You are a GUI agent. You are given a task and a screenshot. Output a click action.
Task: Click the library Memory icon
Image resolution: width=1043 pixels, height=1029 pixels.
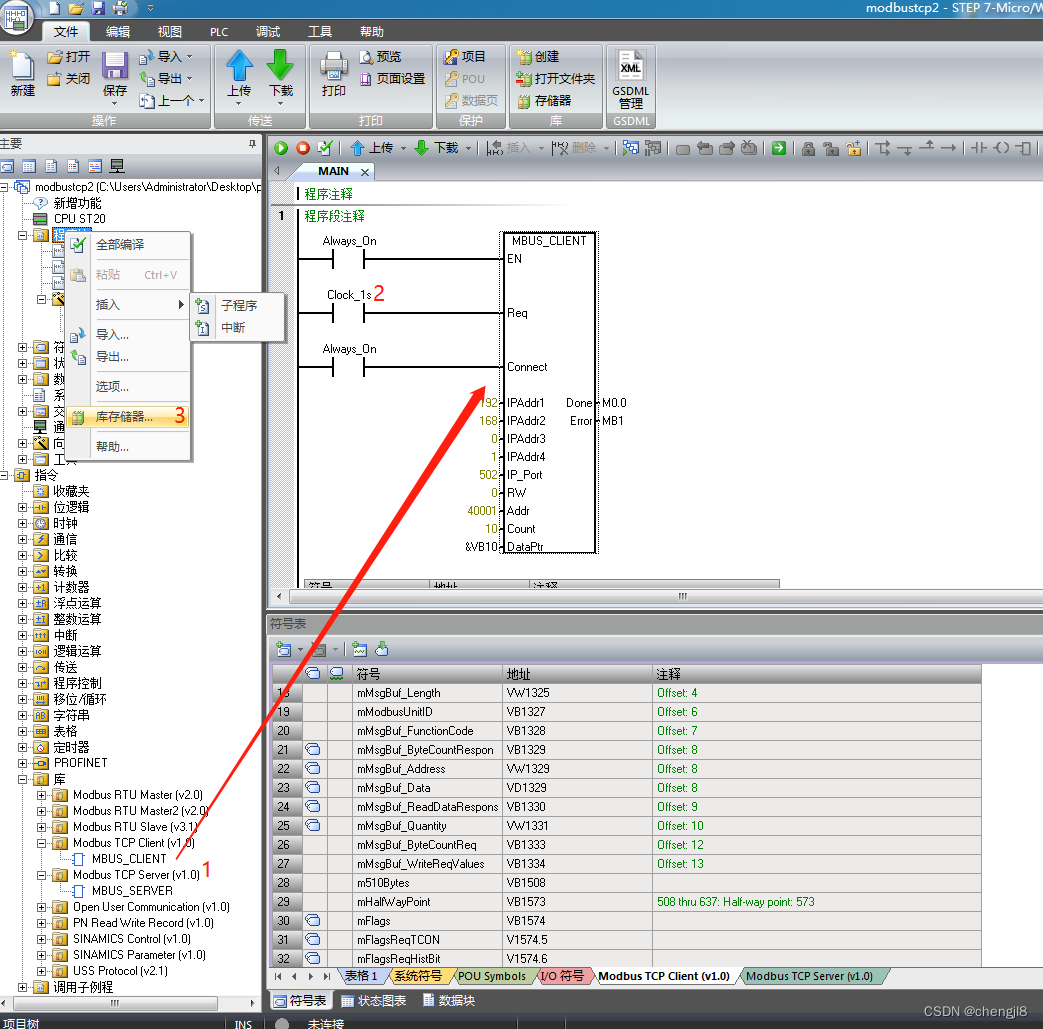pos(524,101)
